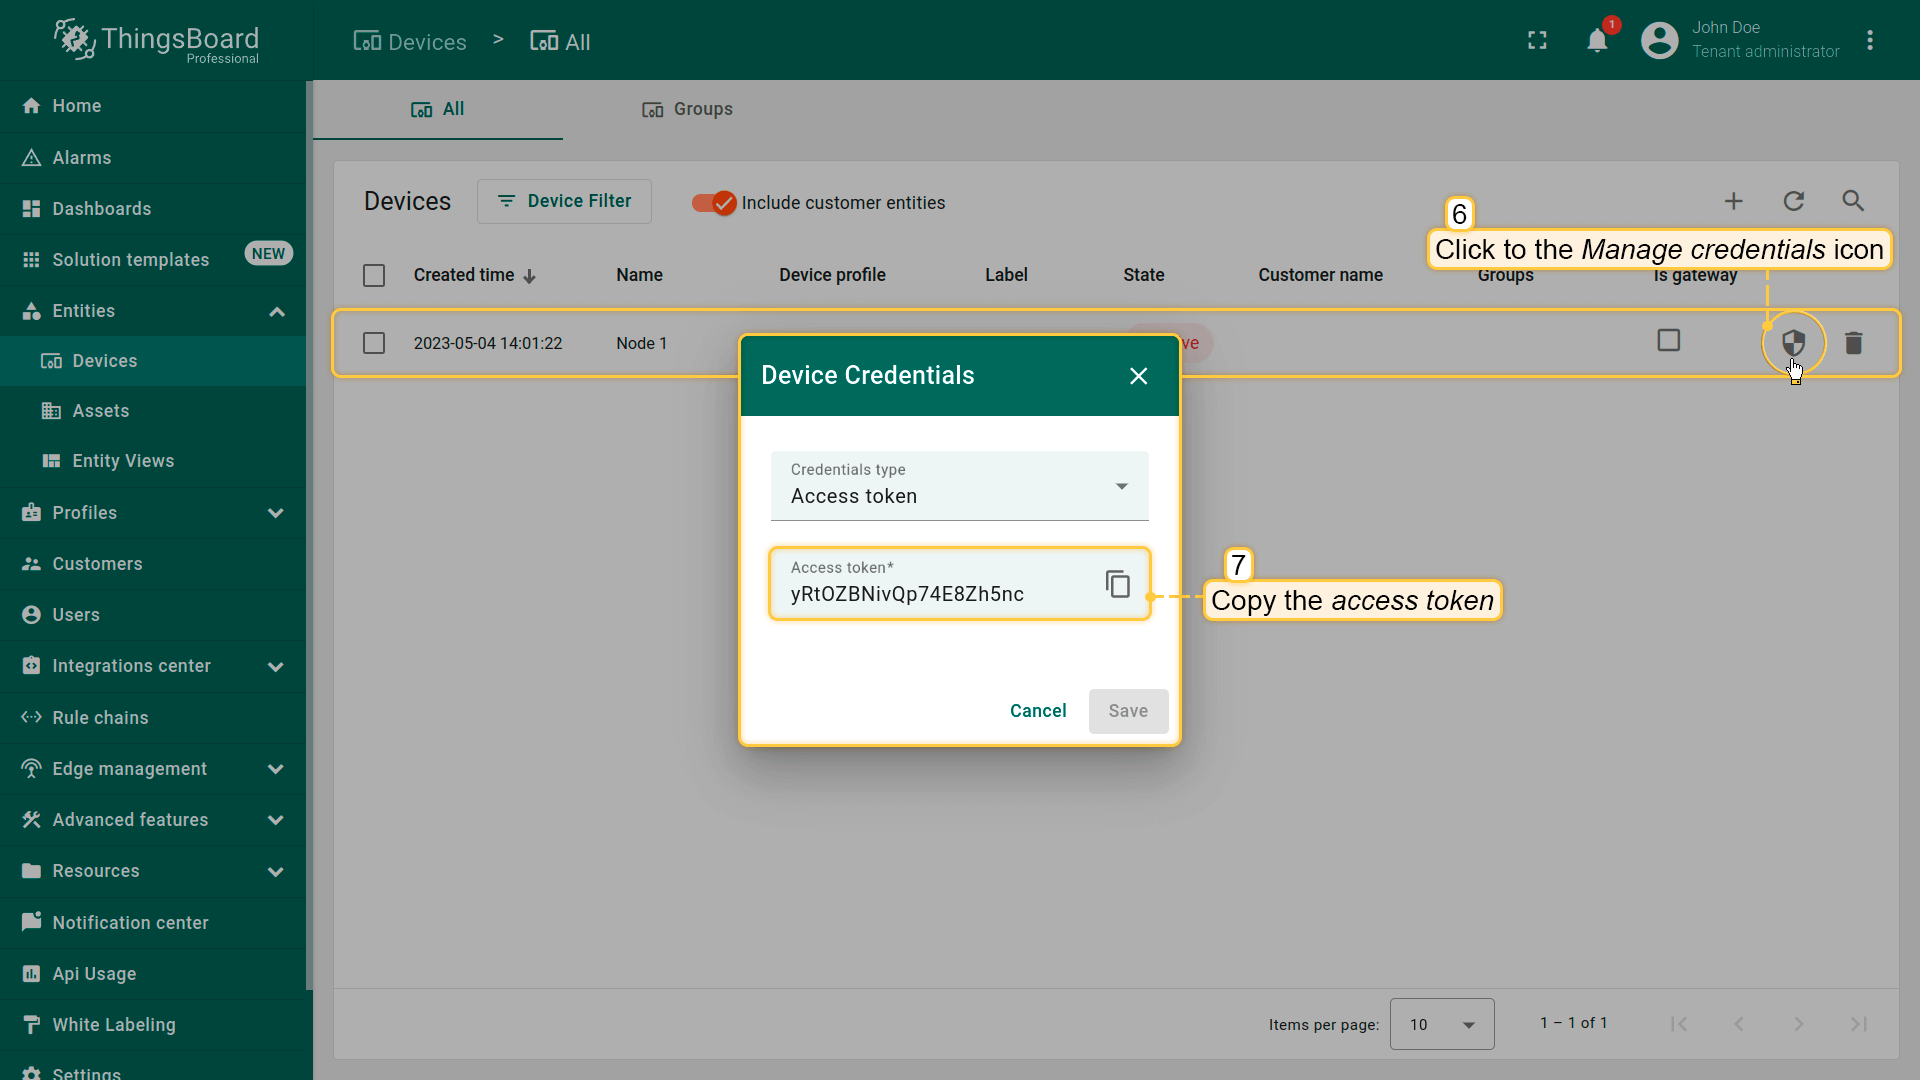This screenshot has height=1080, width=1920.
Task: Check the Node 1 row checkbox
Action: [374, 343]
